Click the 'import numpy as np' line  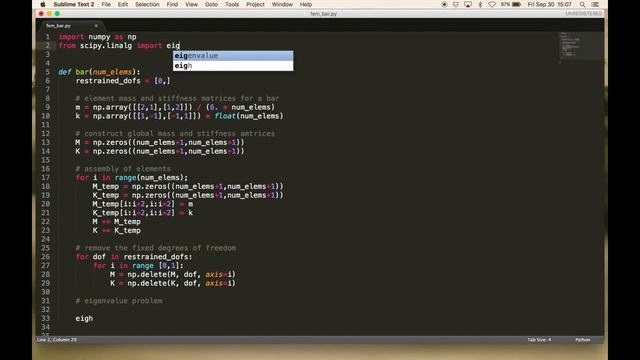click(x=98, y=37)
